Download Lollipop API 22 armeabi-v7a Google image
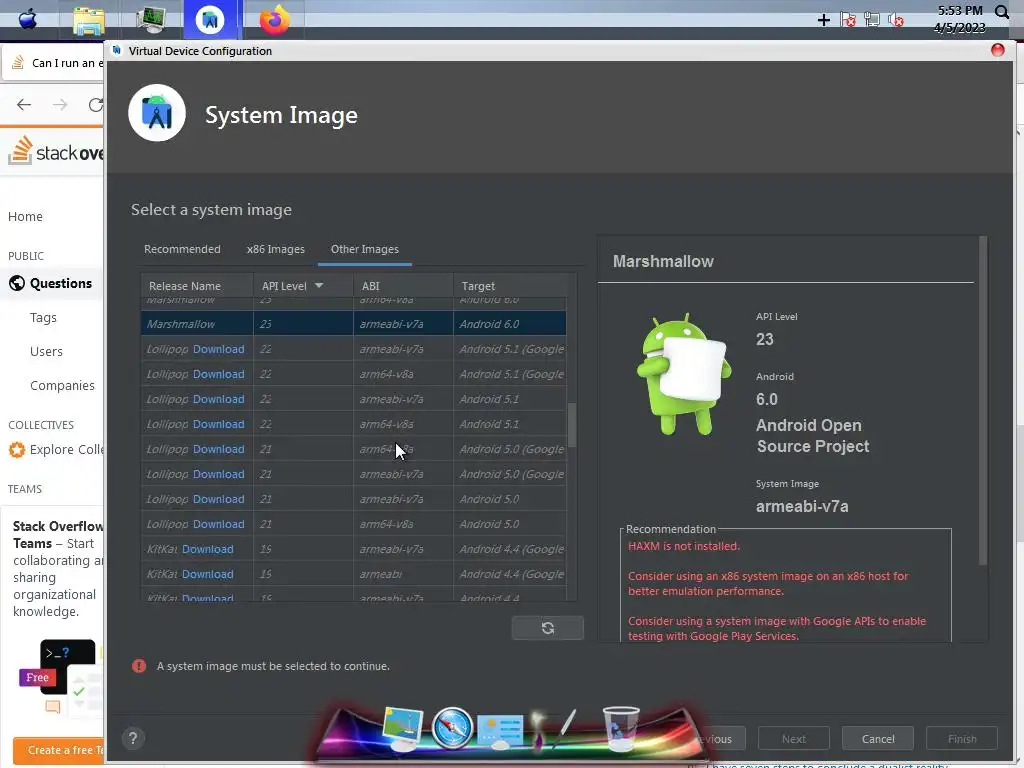 218,349
